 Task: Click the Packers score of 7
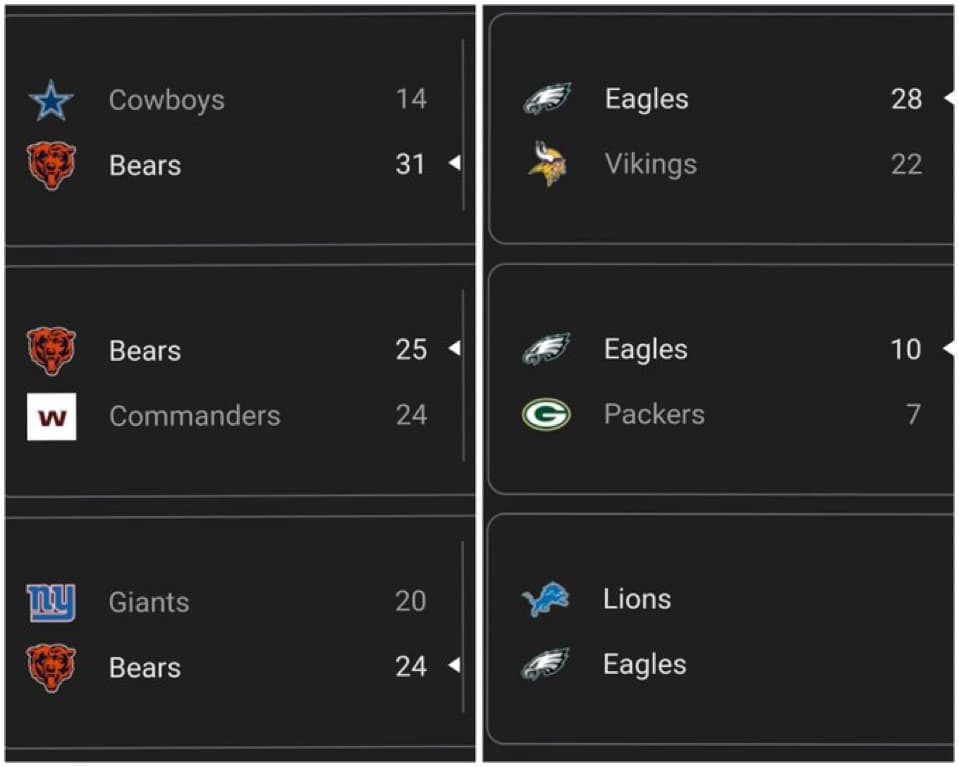912,414
